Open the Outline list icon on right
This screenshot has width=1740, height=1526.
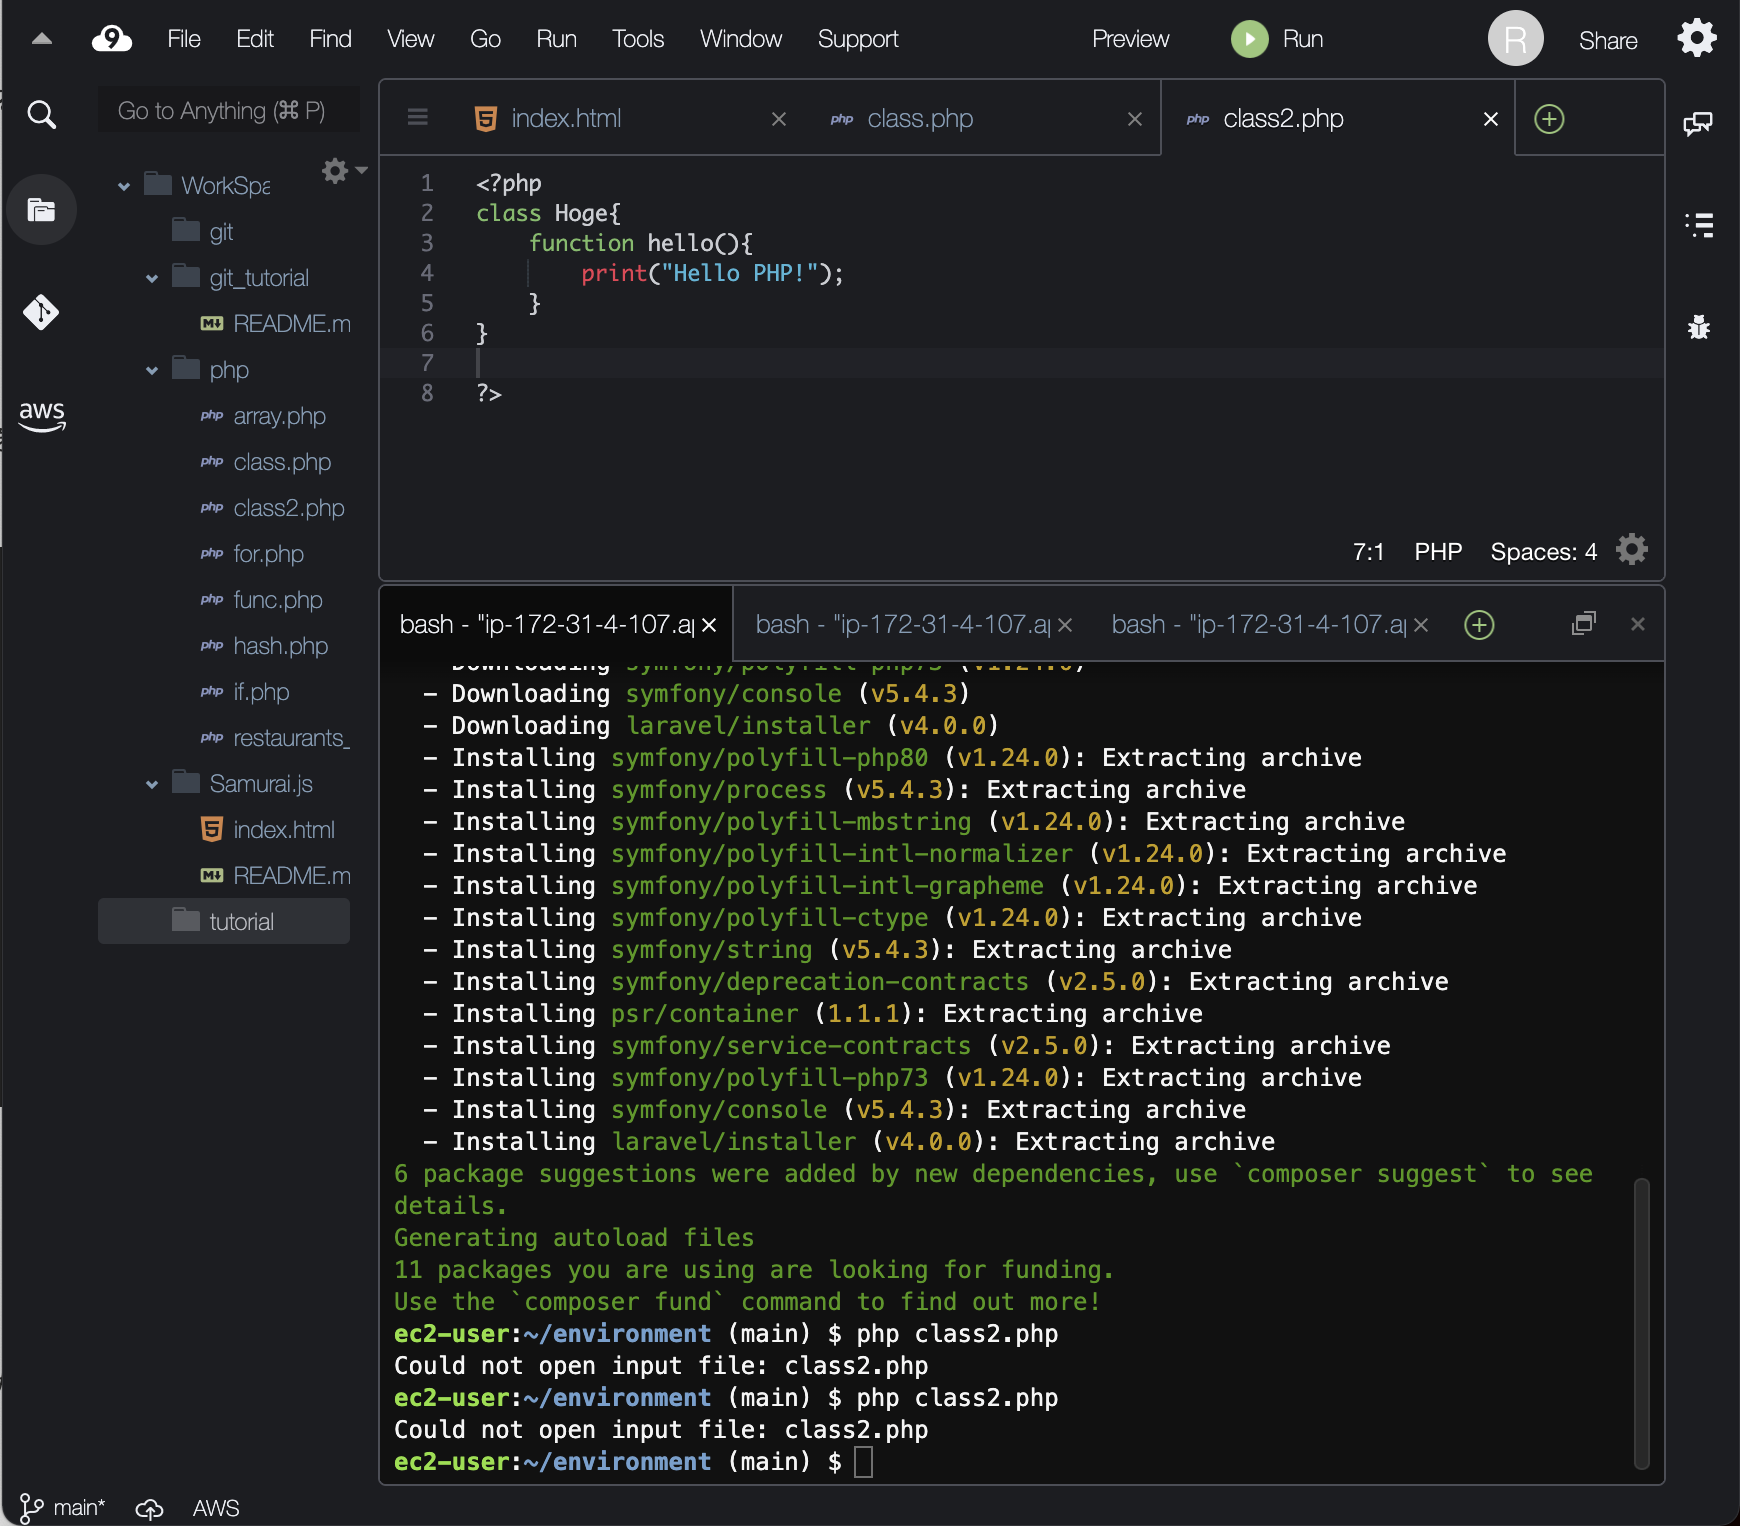click(x=1698, y=225)
